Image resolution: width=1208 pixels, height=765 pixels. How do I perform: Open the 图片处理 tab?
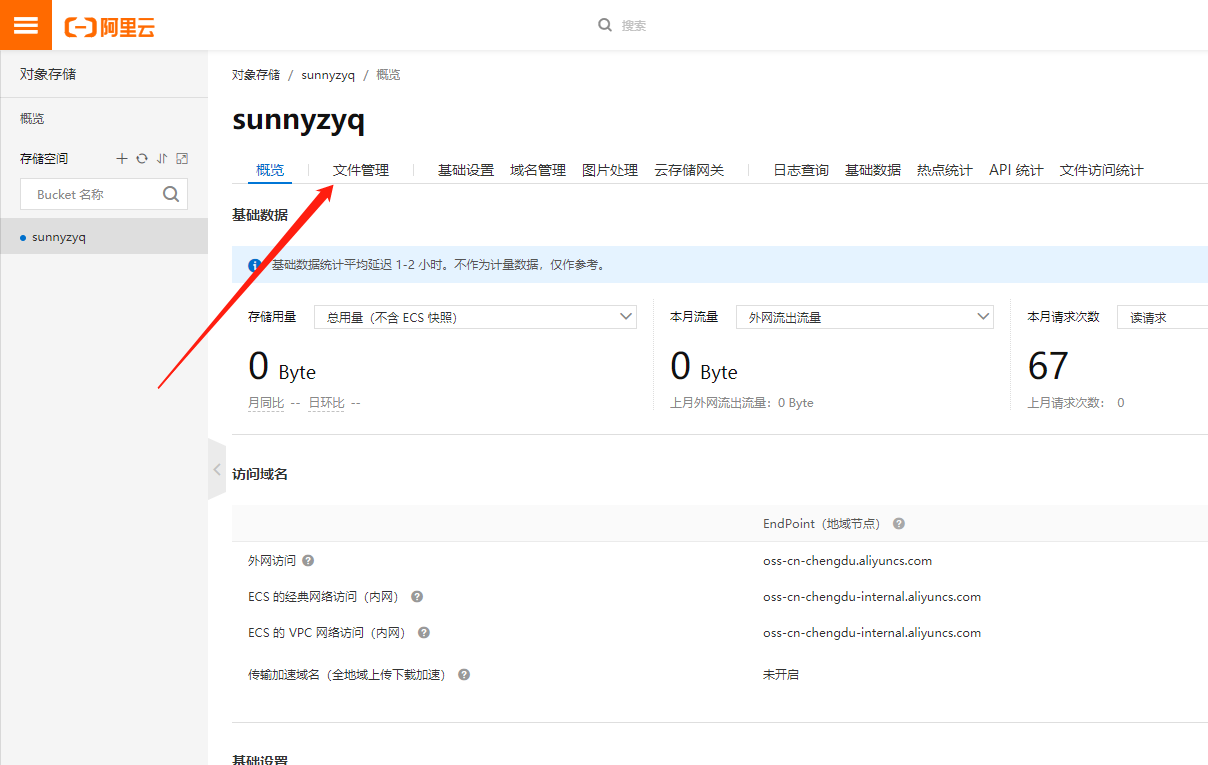coord(610,170)
